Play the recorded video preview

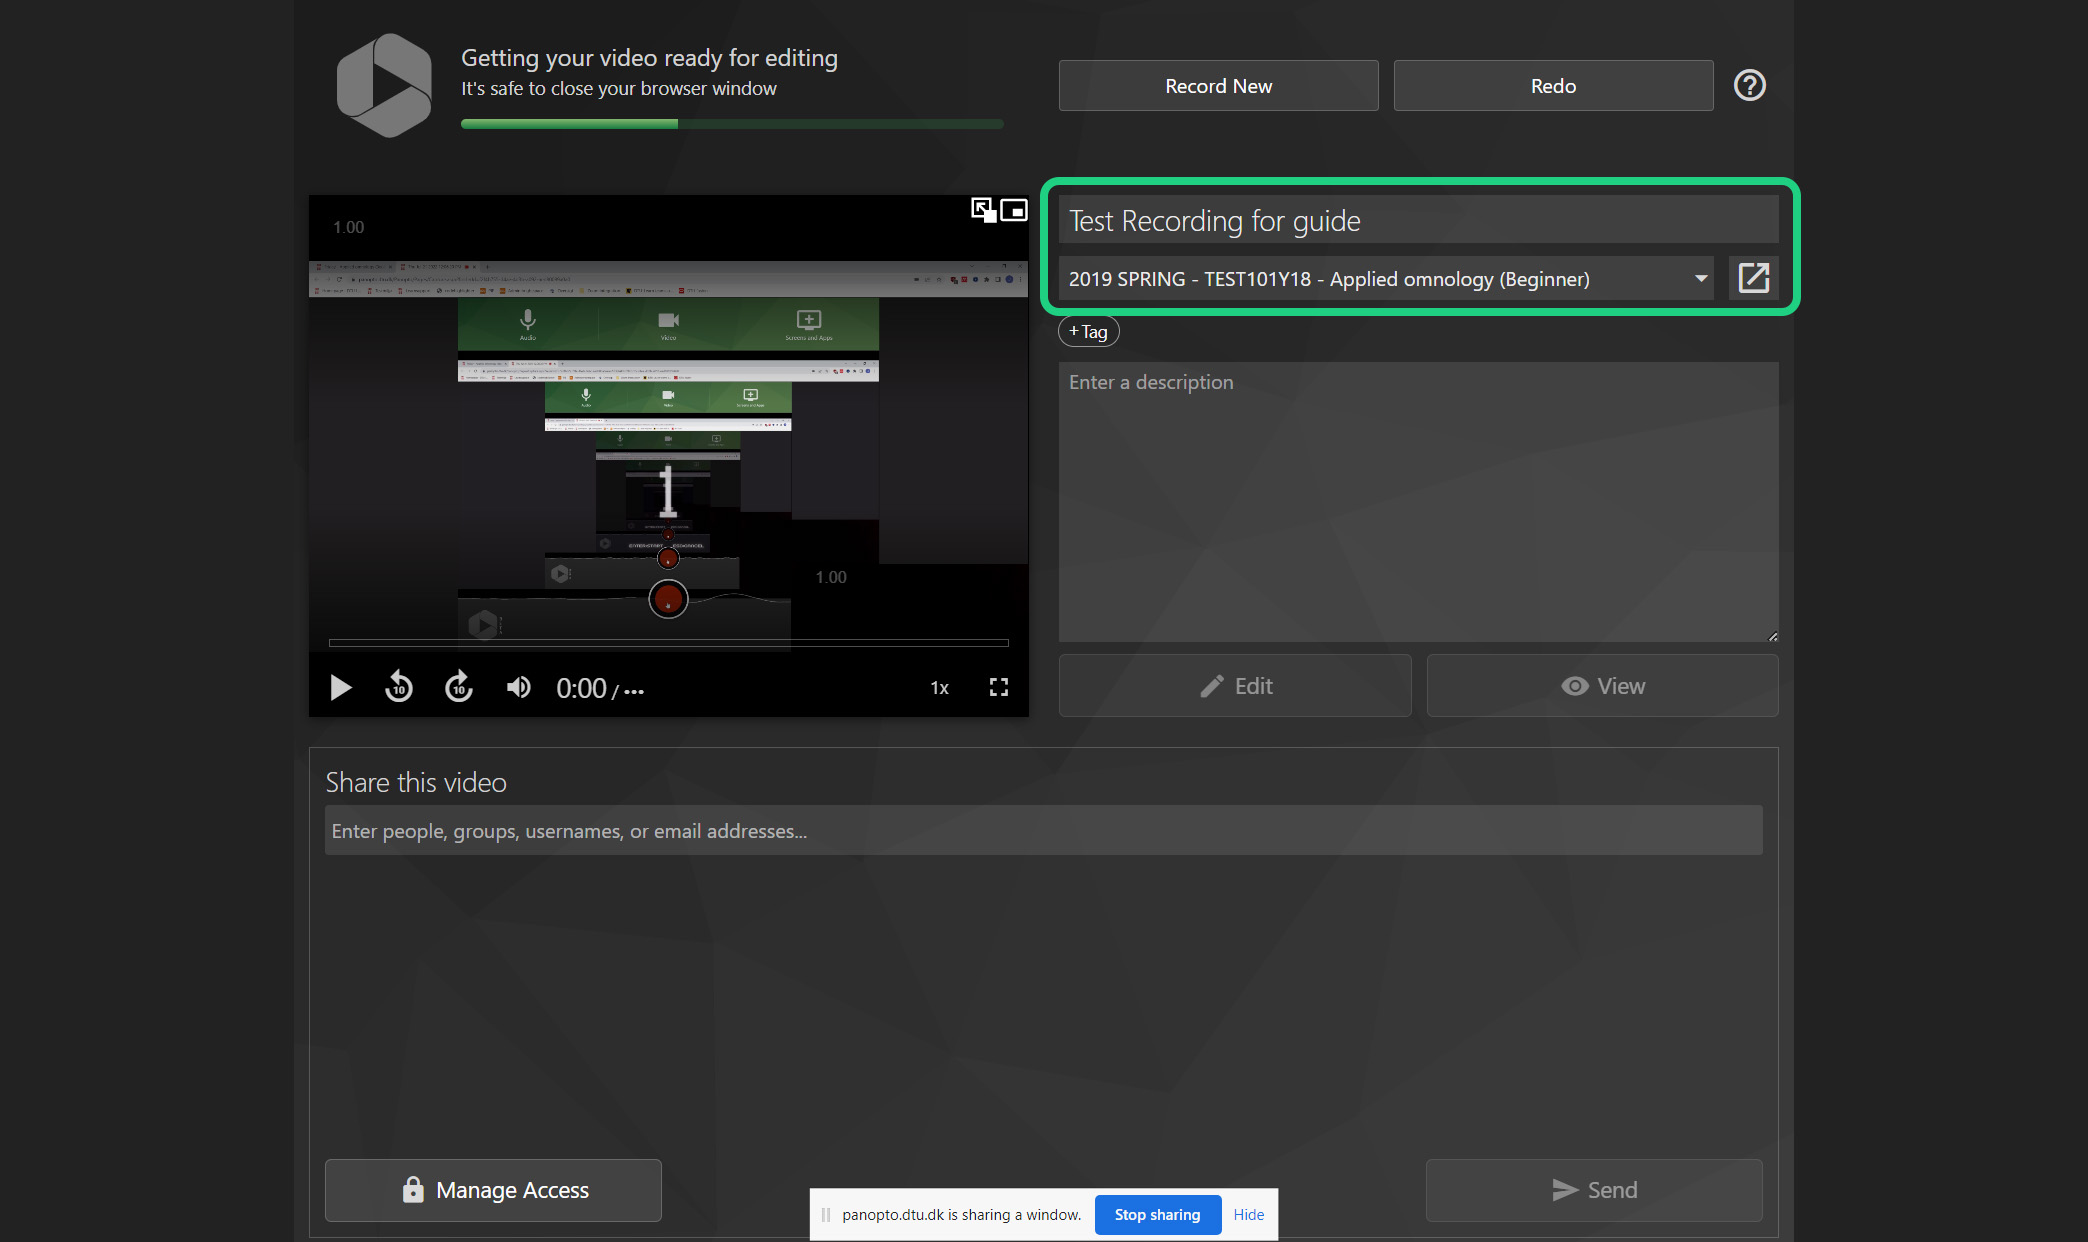pos(340,688)
